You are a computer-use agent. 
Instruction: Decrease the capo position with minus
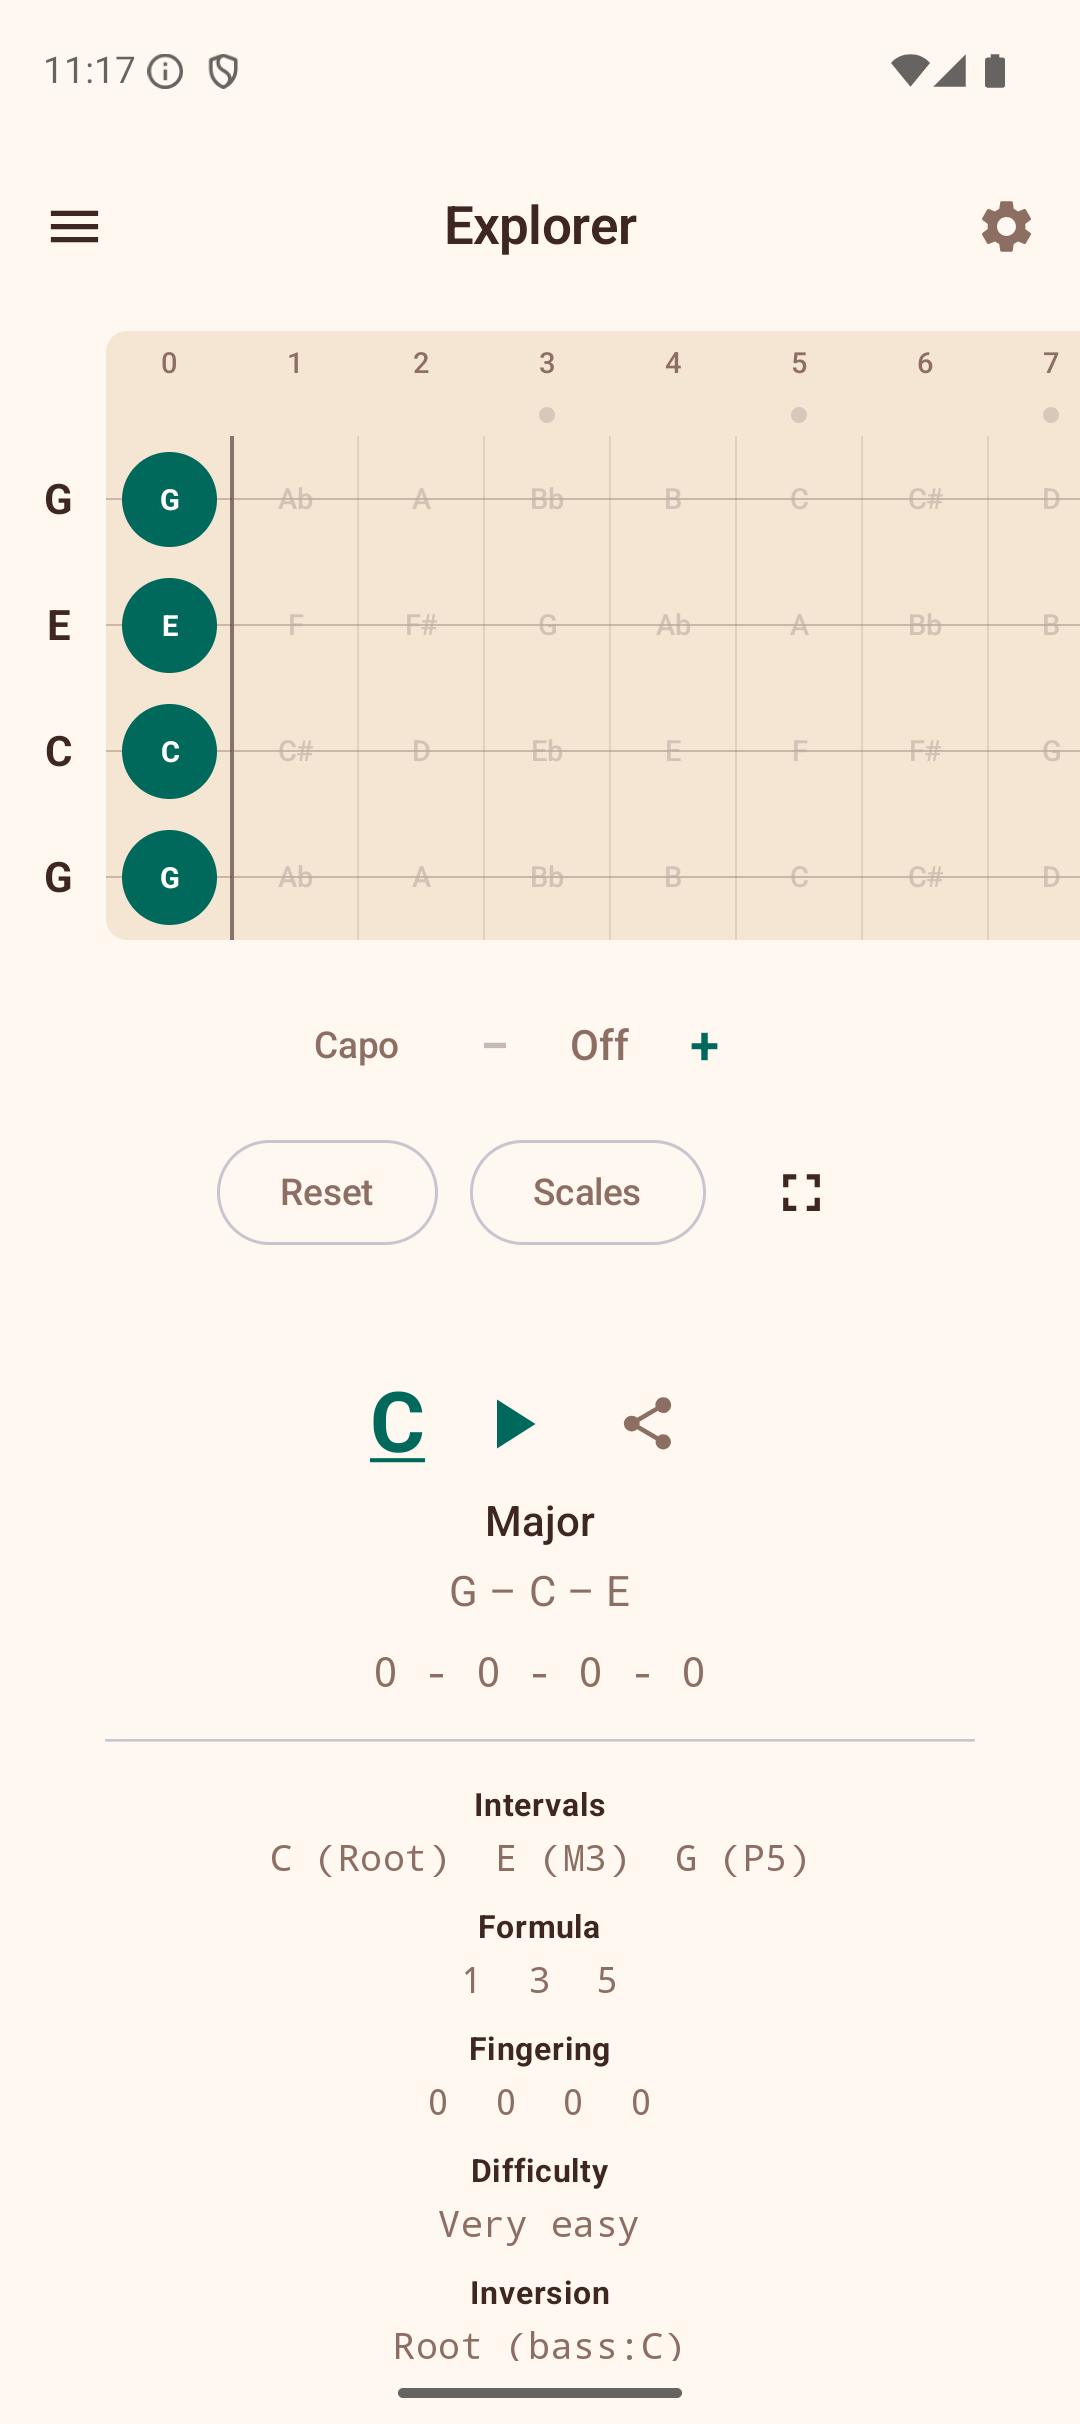pyautogui.click(x=495, y=1045)
